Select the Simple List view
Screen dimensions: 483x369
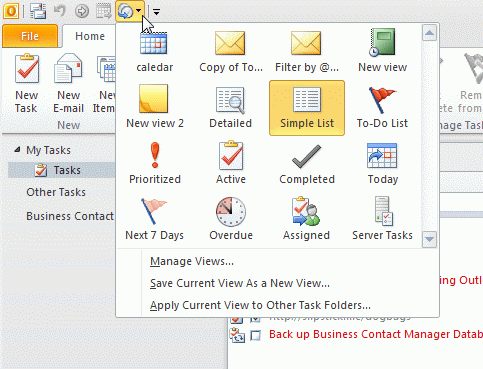307,108
